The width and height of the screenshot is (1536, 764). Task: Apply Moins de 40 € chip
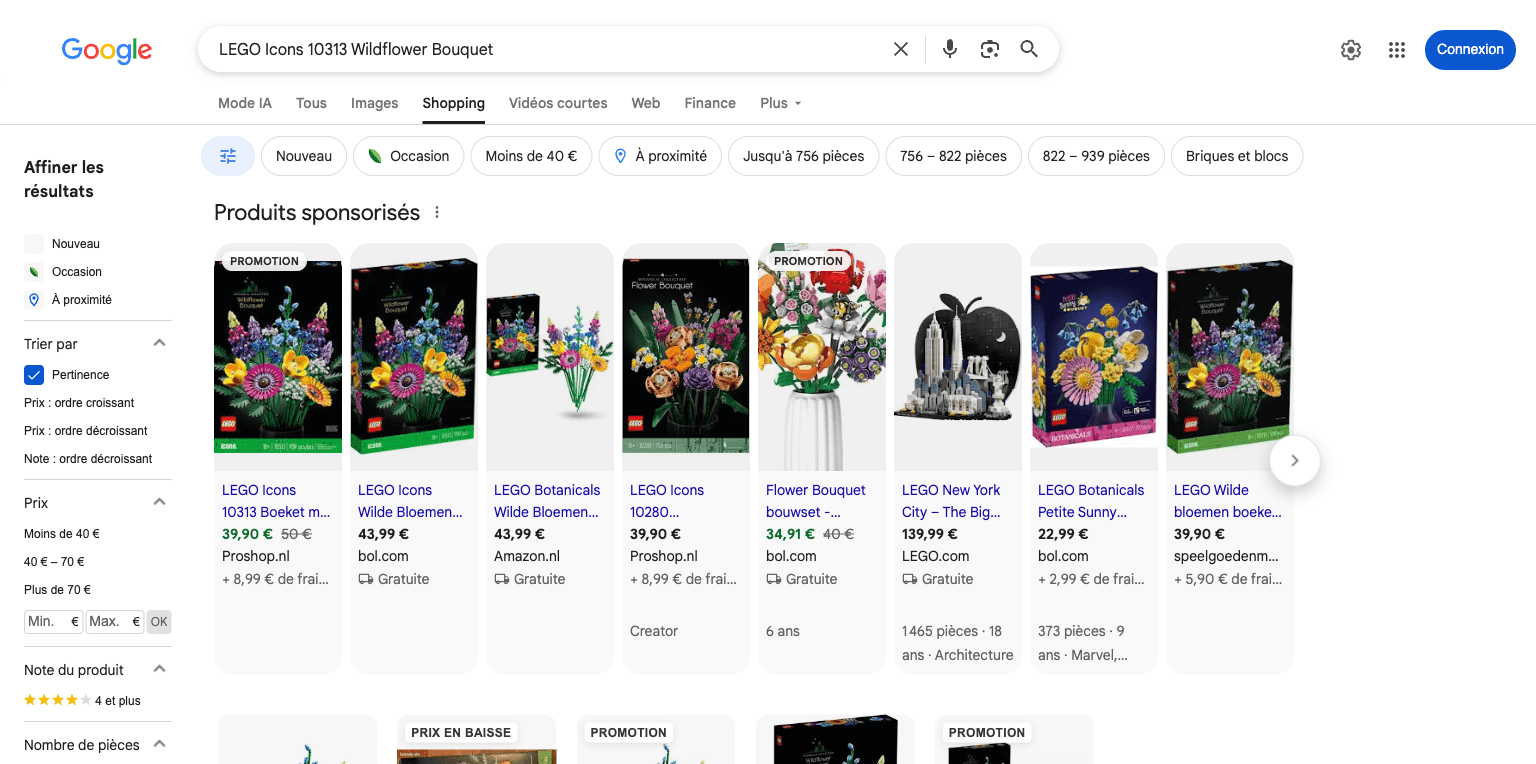[531, 156]
